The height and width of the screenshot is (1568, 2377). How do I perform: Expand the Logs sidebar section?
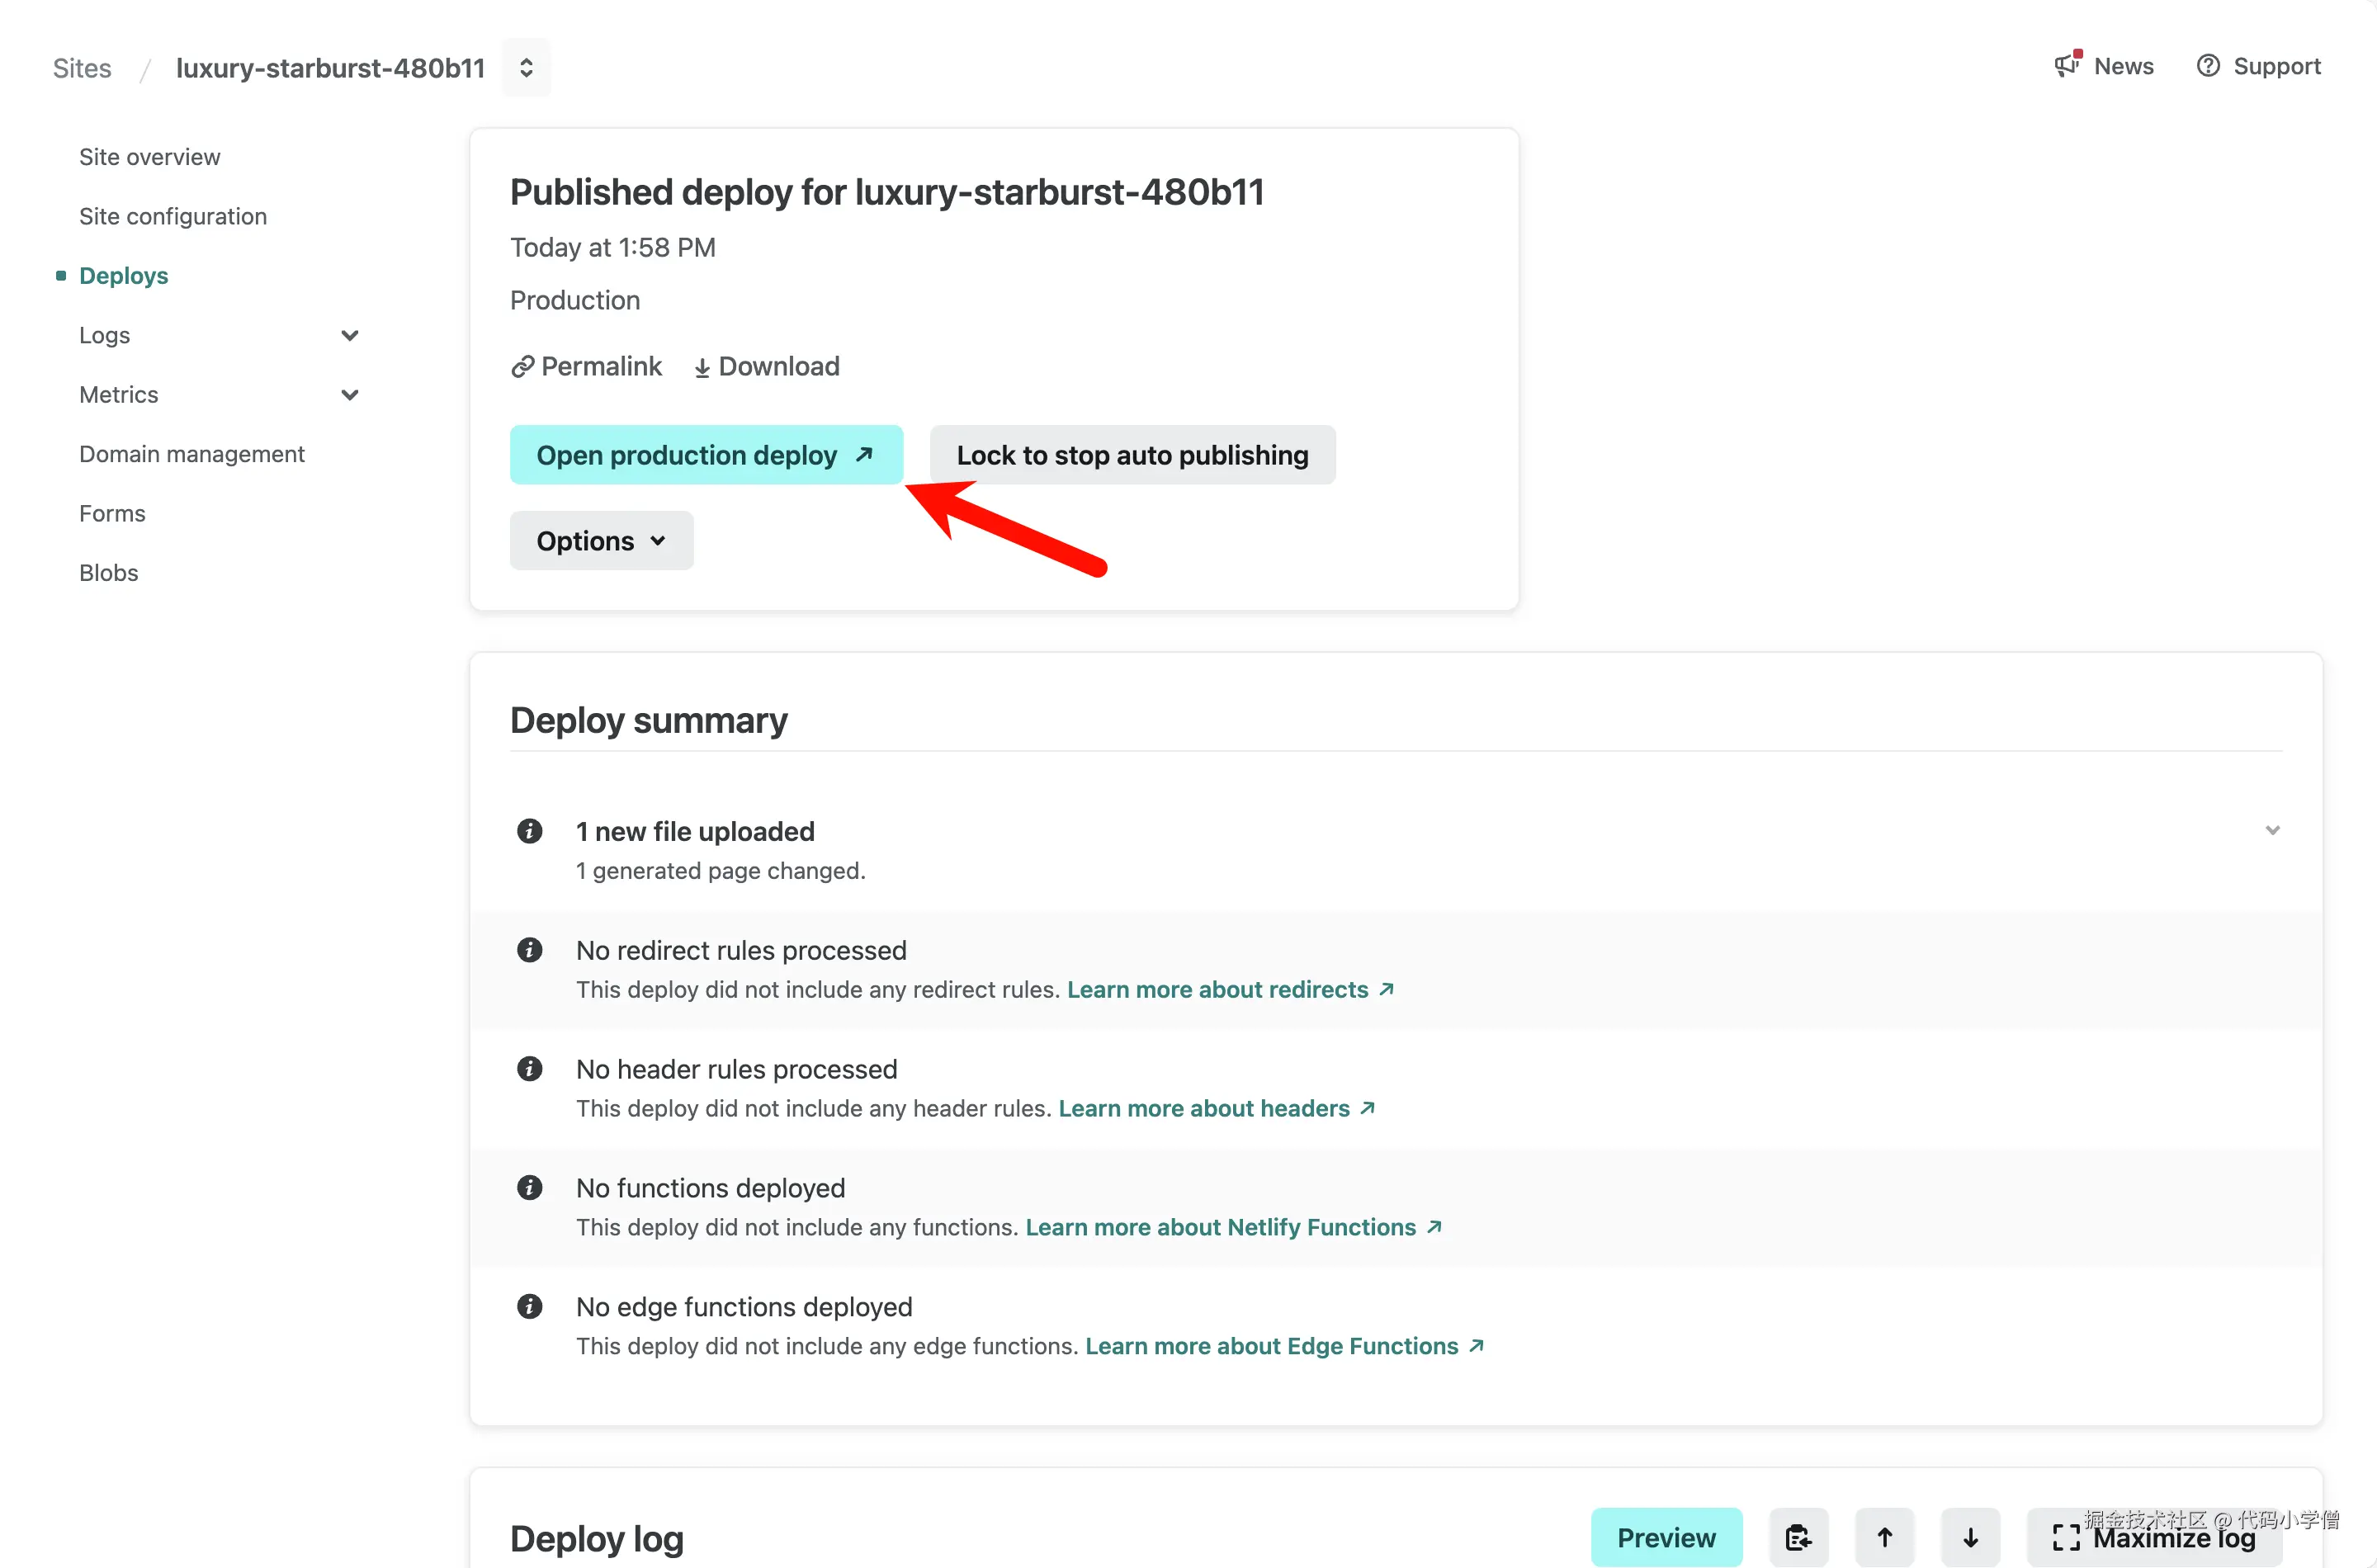tap(349, 335)
